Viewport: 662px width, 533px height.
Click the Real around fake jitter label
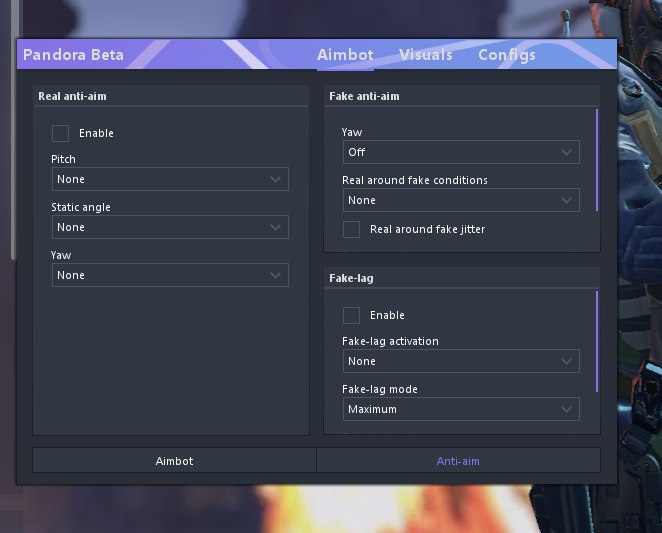point(427,229)
